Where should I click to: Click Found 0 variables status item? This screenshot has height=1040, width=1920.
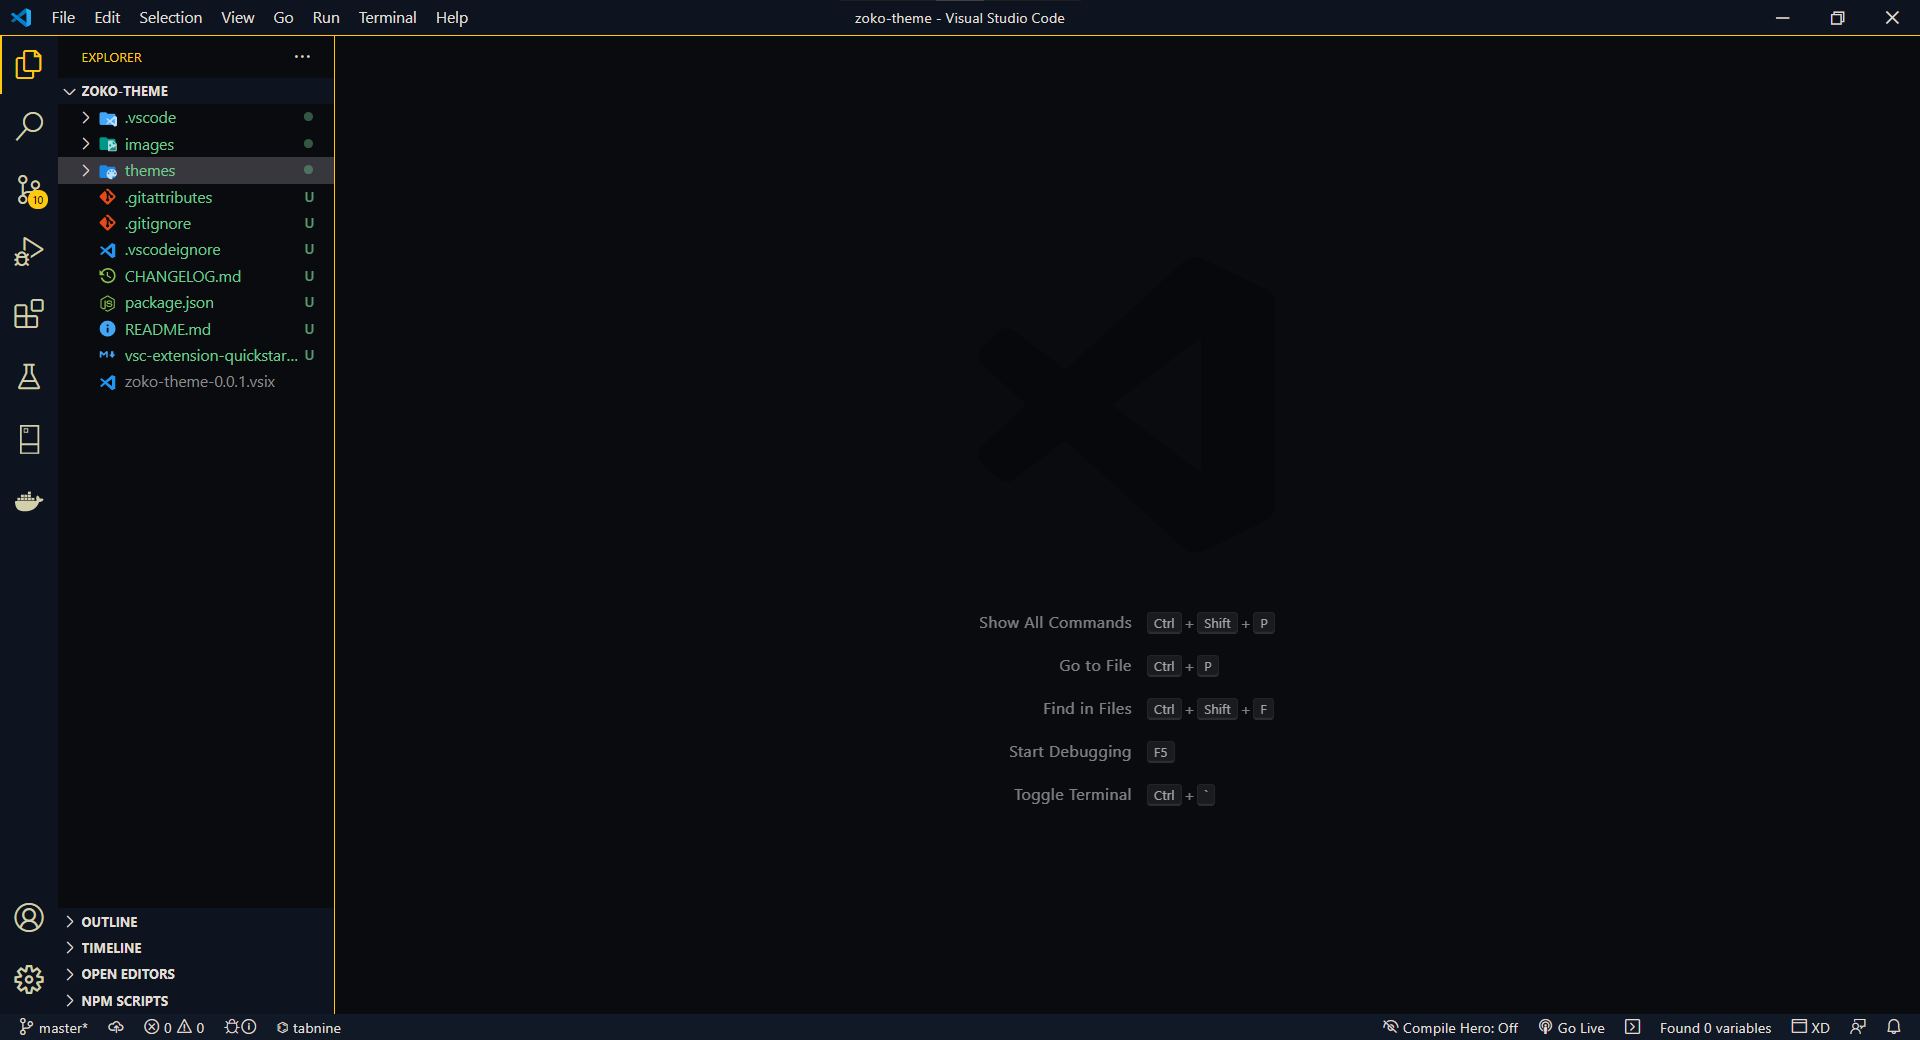[x=1715, y=1028]
